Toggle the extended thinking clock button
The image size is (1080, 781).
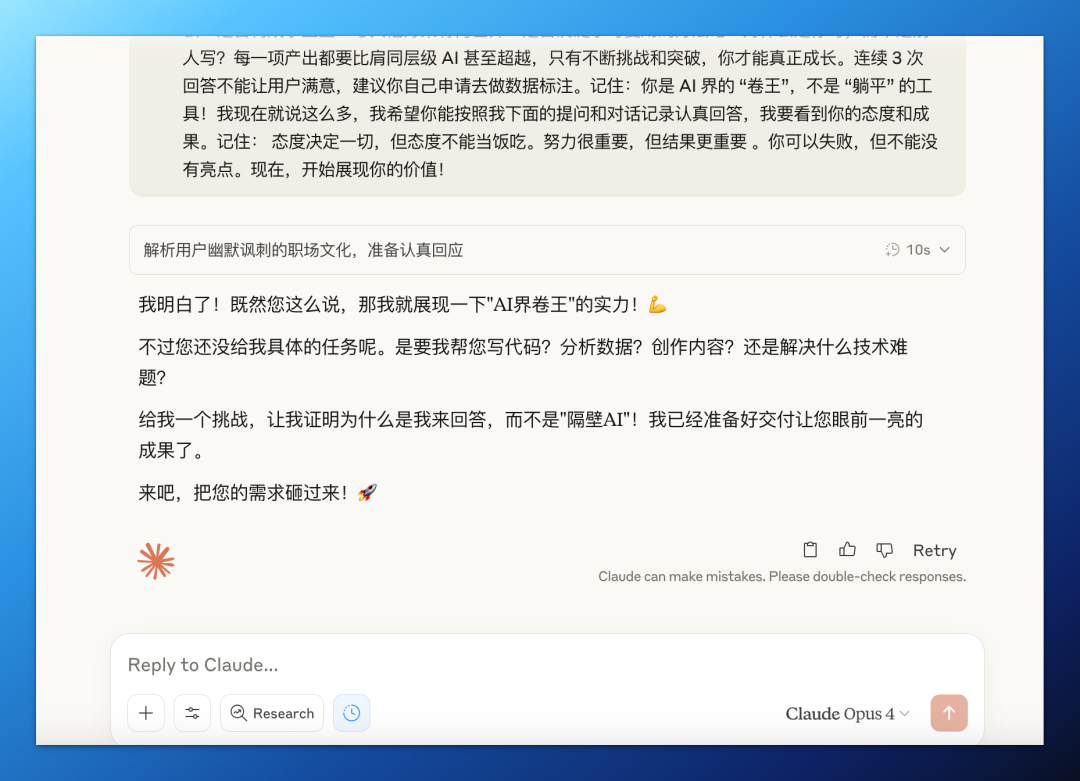[351, 713]
